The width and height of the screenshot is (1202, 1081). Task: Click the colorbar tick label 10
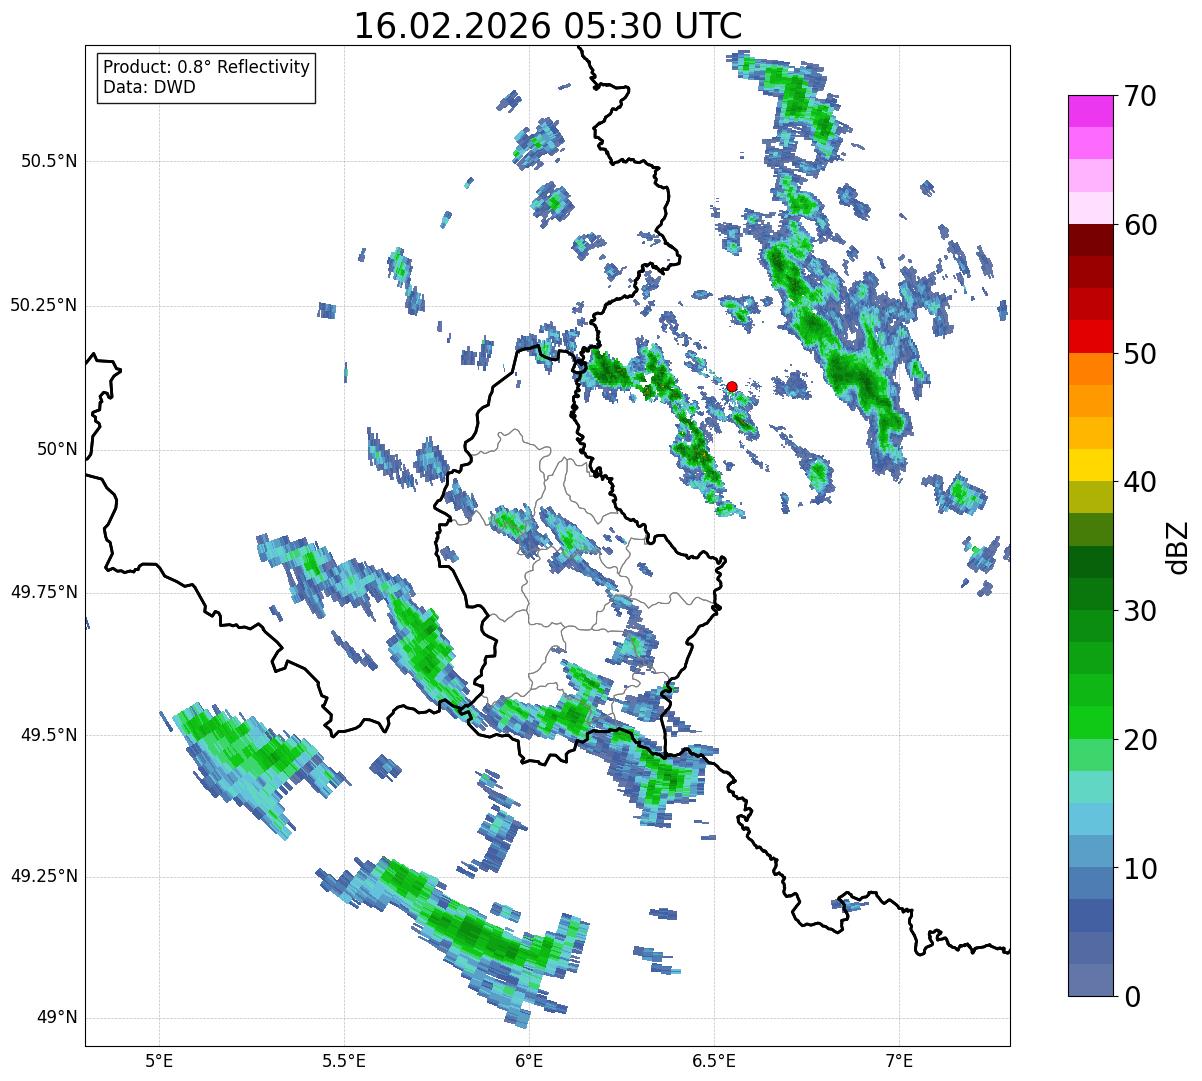click(1140, 868)
